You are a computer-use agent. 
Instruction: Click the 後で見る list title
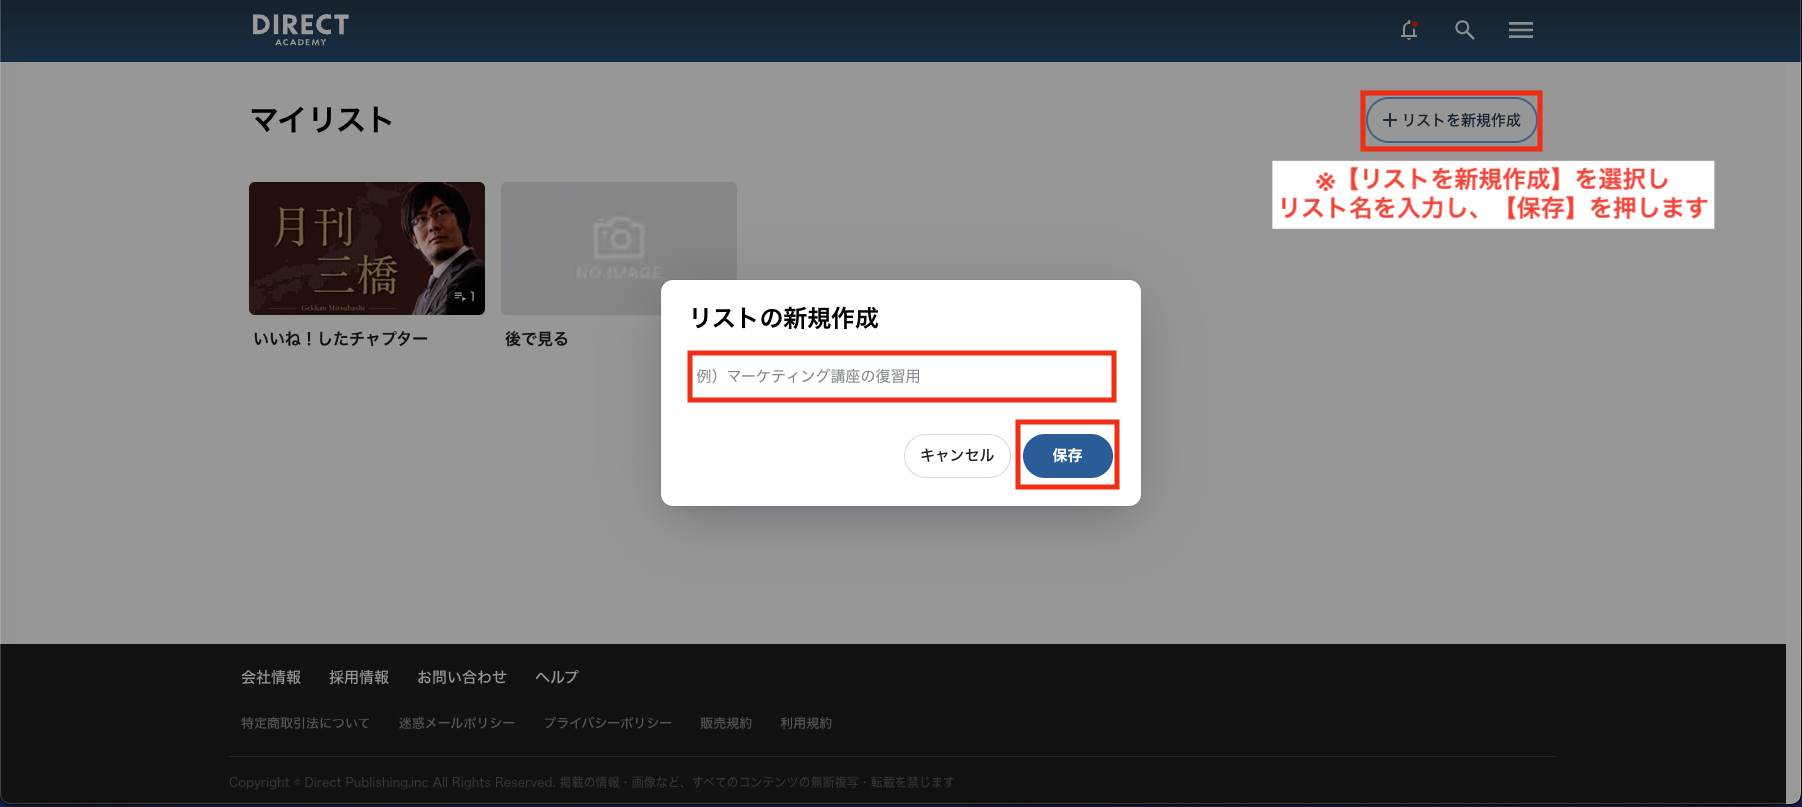[x=537, y=339]
